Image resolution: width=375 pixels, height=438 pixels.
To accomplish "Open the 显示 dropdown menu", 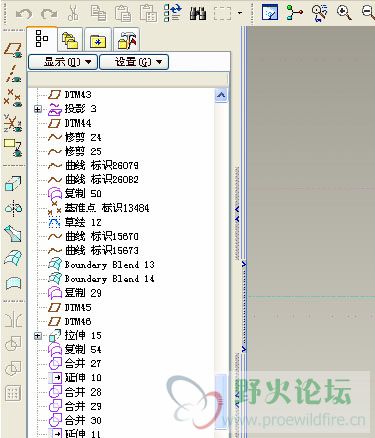I will point(63,62).
